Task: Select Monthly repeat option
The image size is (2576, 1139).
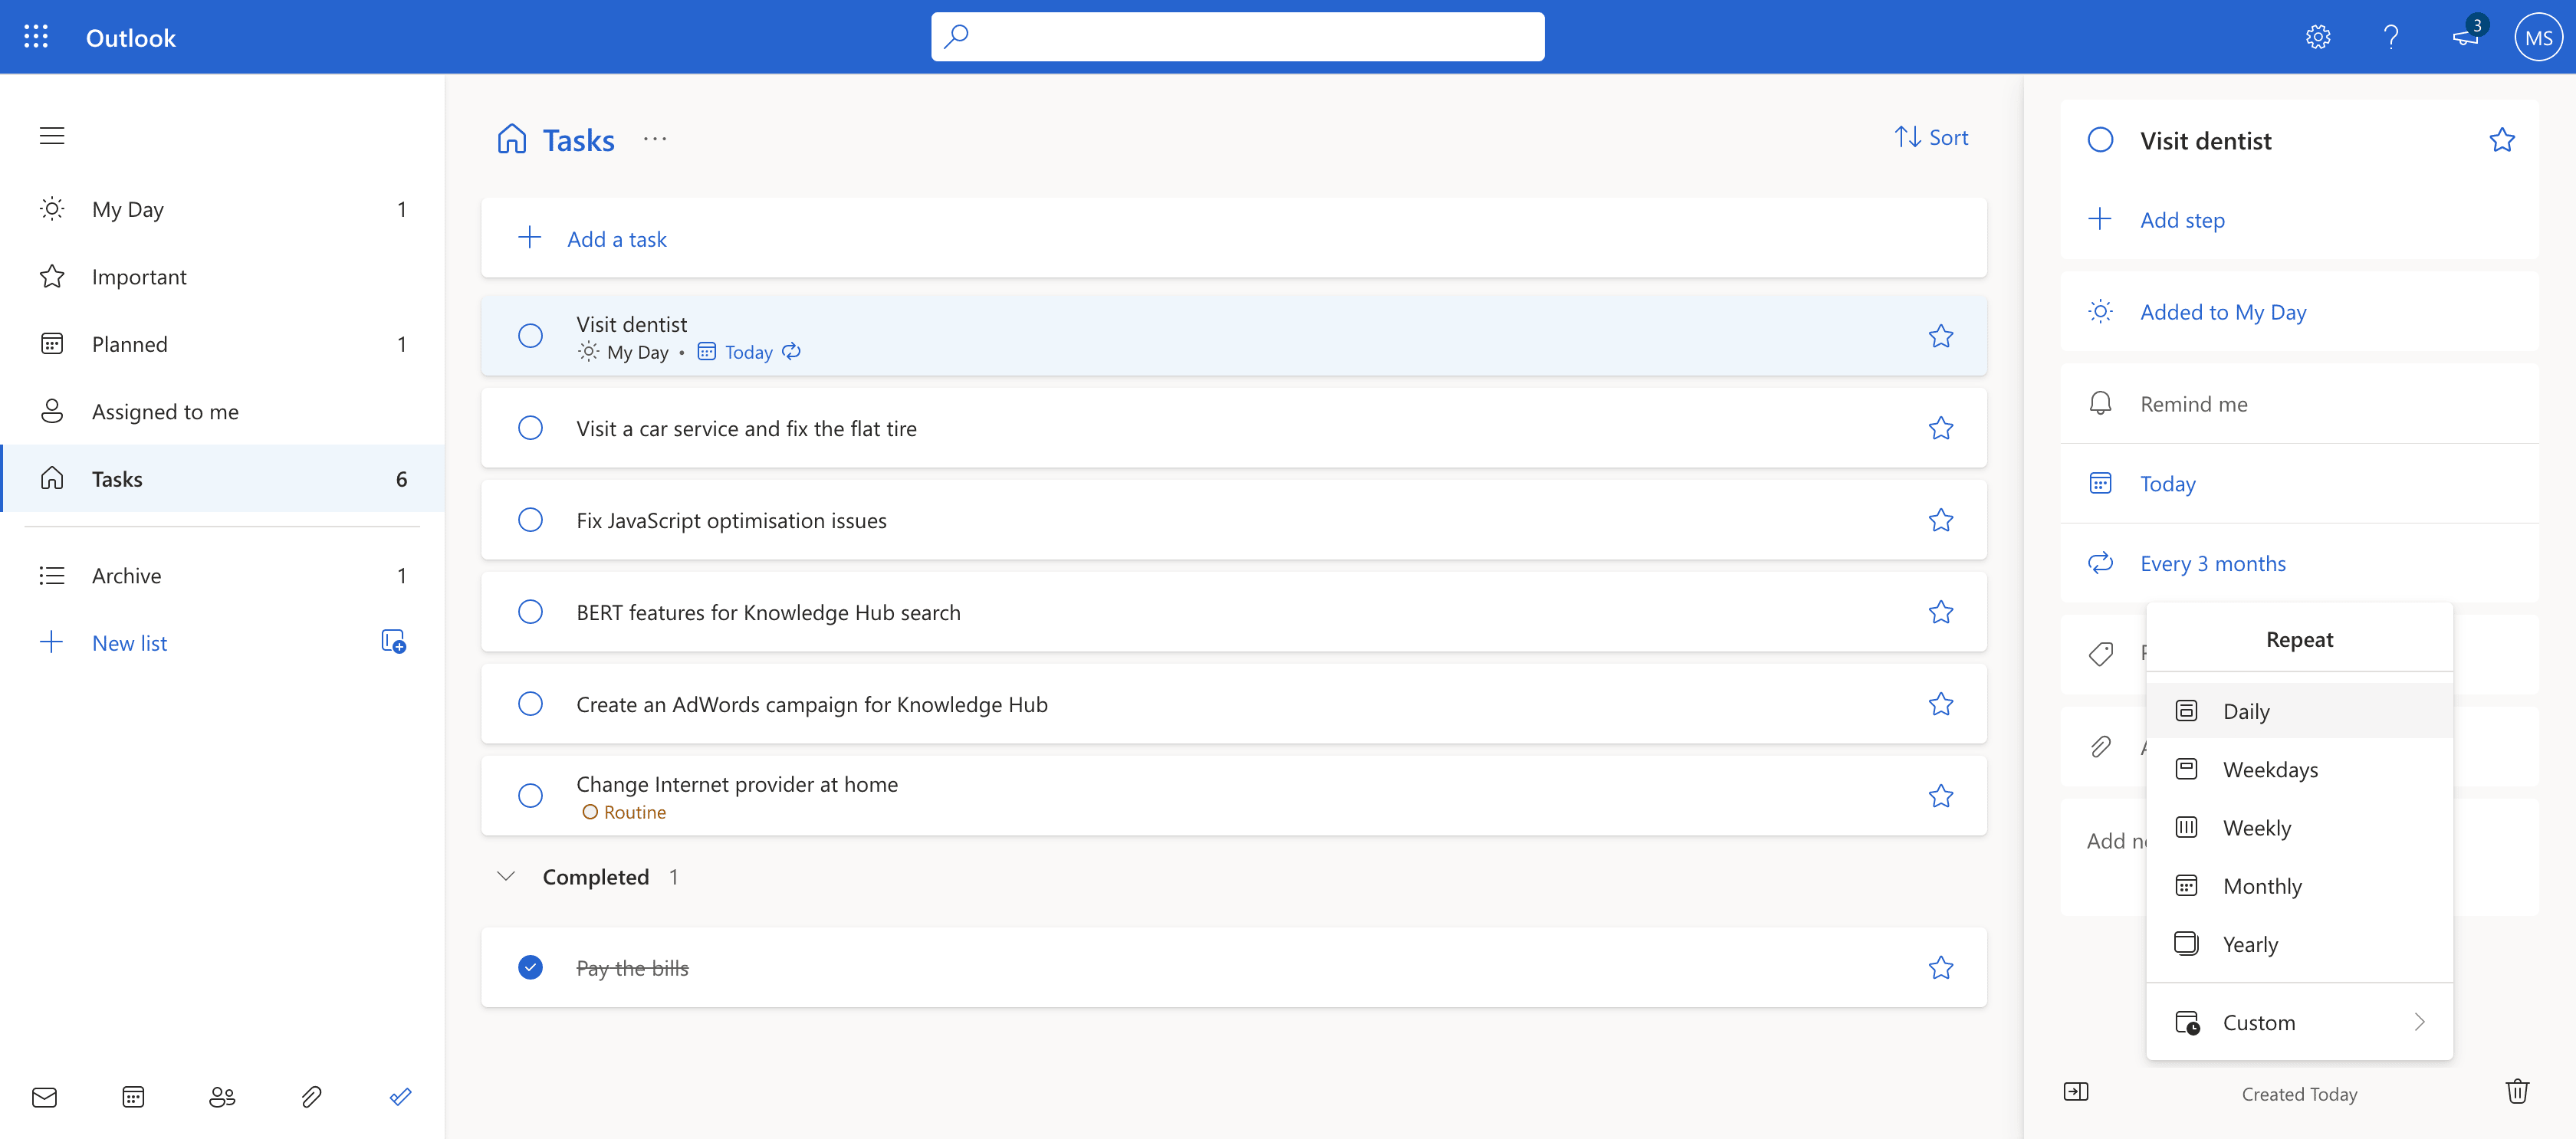Action: (x=2264, y=885)
